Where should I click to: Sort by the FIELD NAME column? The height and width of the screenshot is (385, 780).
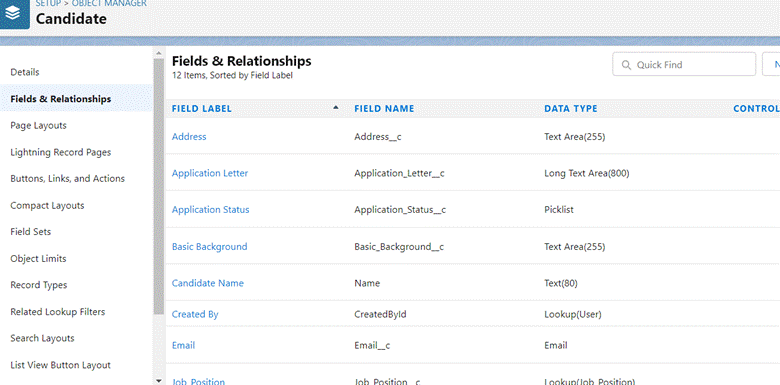(384, 108)
